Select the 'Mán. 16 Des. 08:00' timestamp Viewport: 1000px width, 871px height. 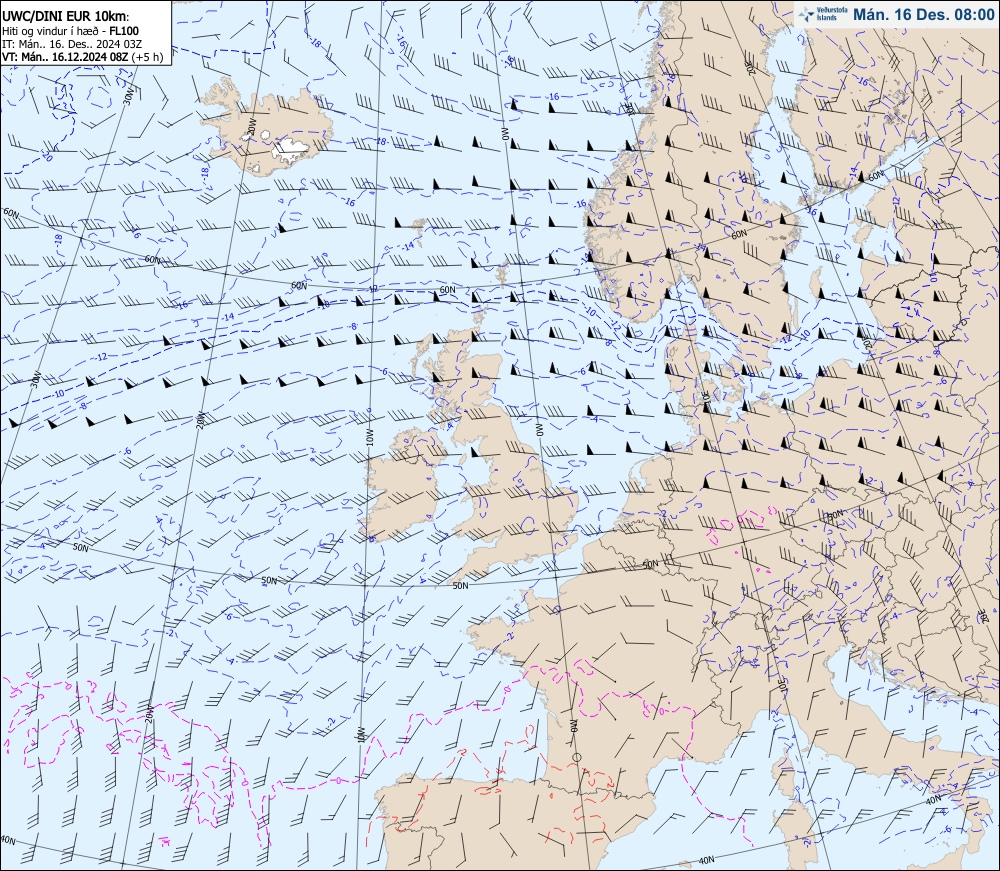click(923, 14)
